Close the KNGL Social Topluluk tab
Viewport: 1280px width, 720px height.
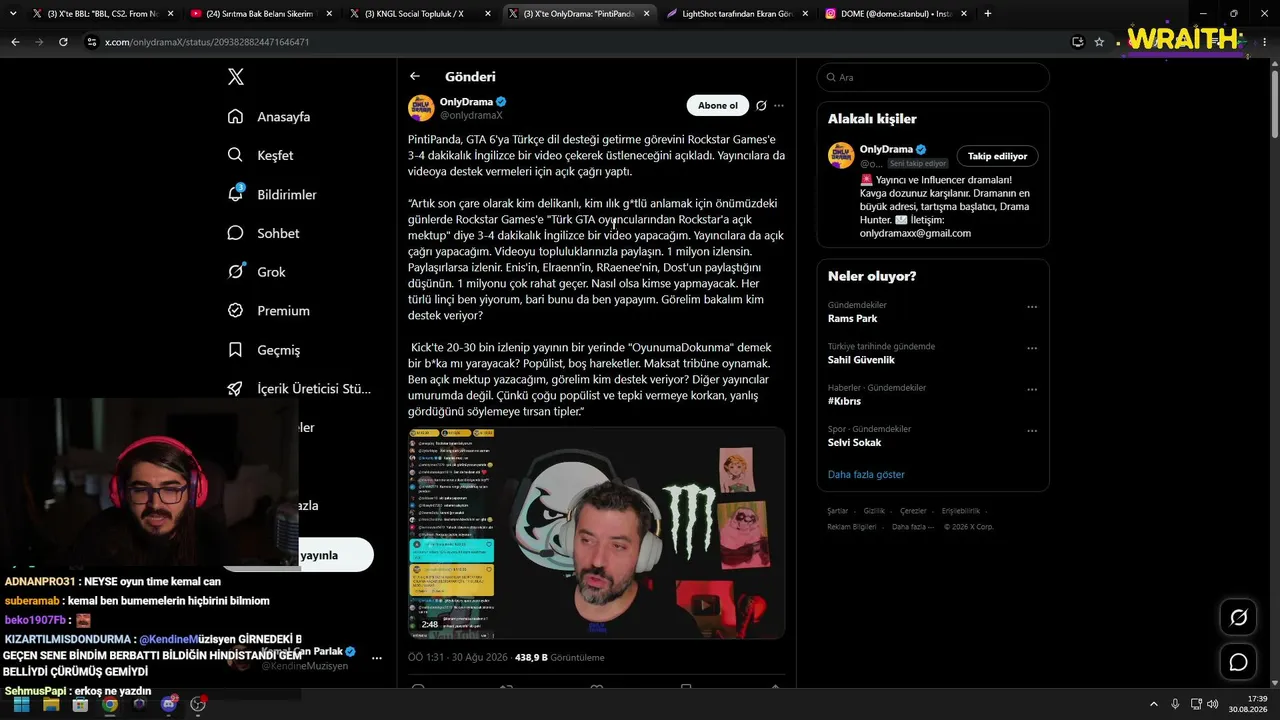point(488,14)
